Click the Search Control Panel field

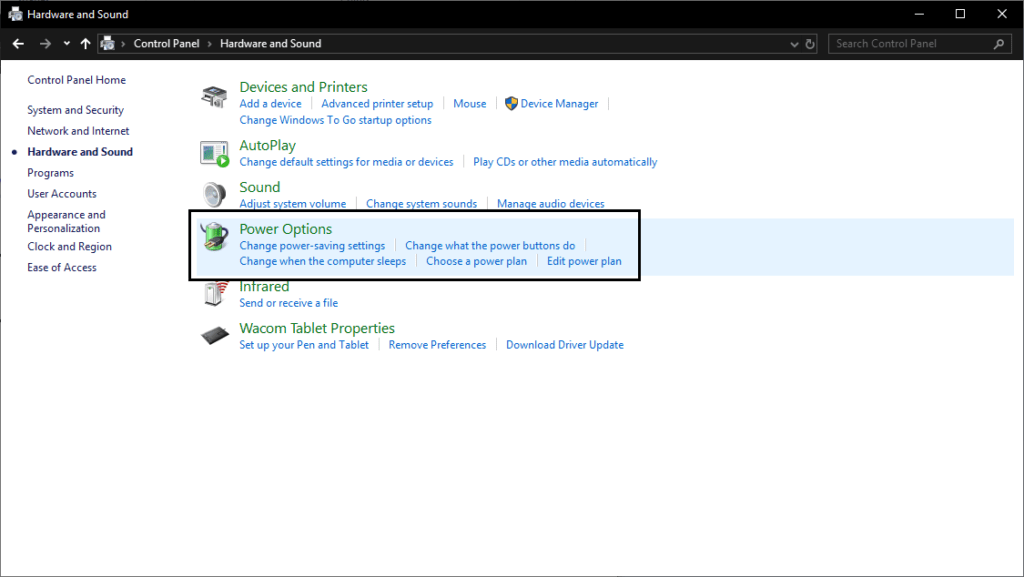(910, 44)
